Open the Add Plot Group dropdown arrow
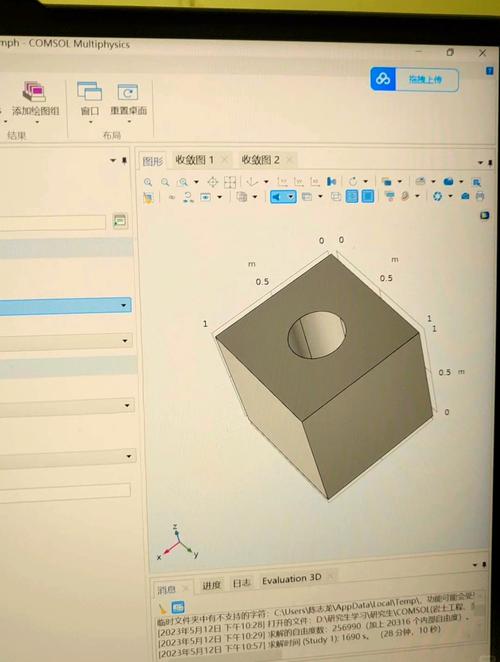The width and height of the screenshot is (500, 662). [37, 122]
